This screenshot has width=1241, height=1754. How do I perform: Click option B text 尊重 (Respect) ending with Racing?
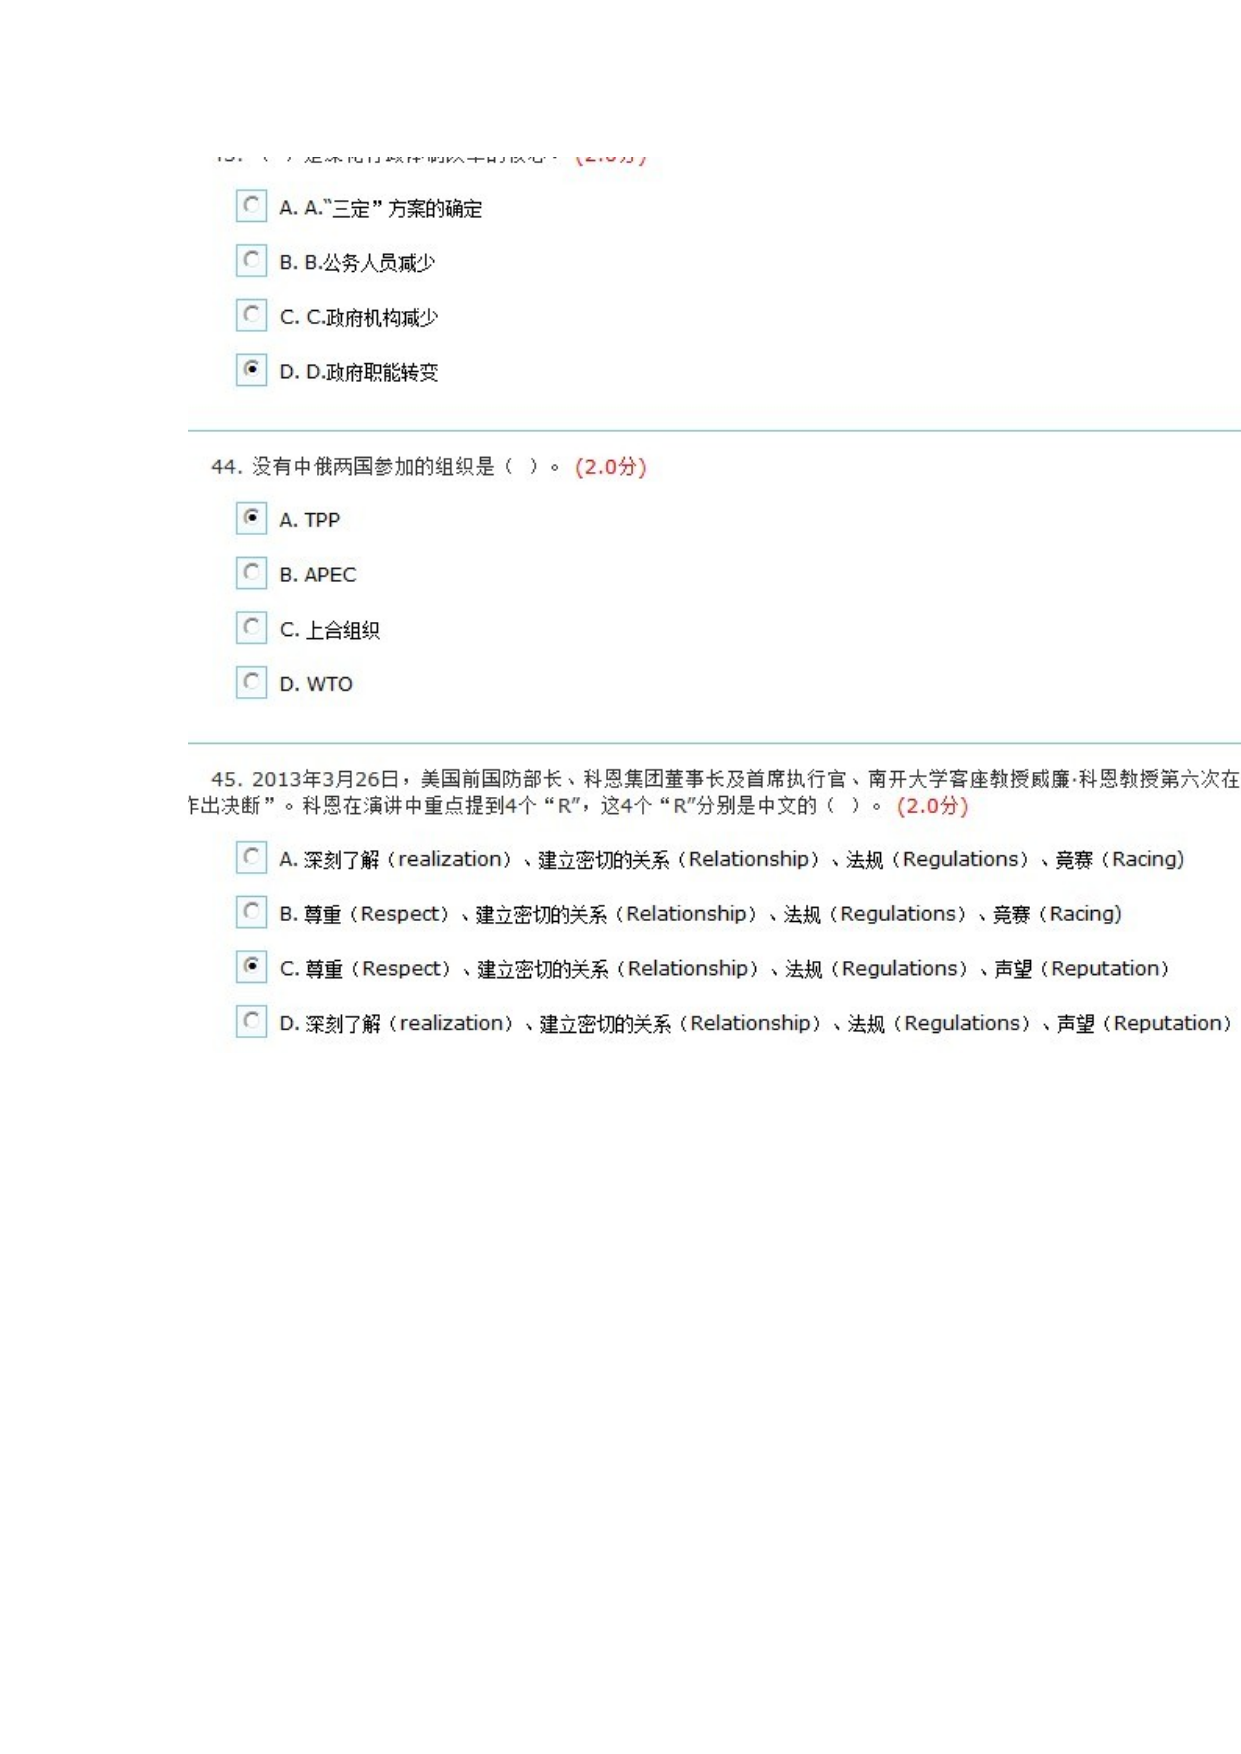701,914
